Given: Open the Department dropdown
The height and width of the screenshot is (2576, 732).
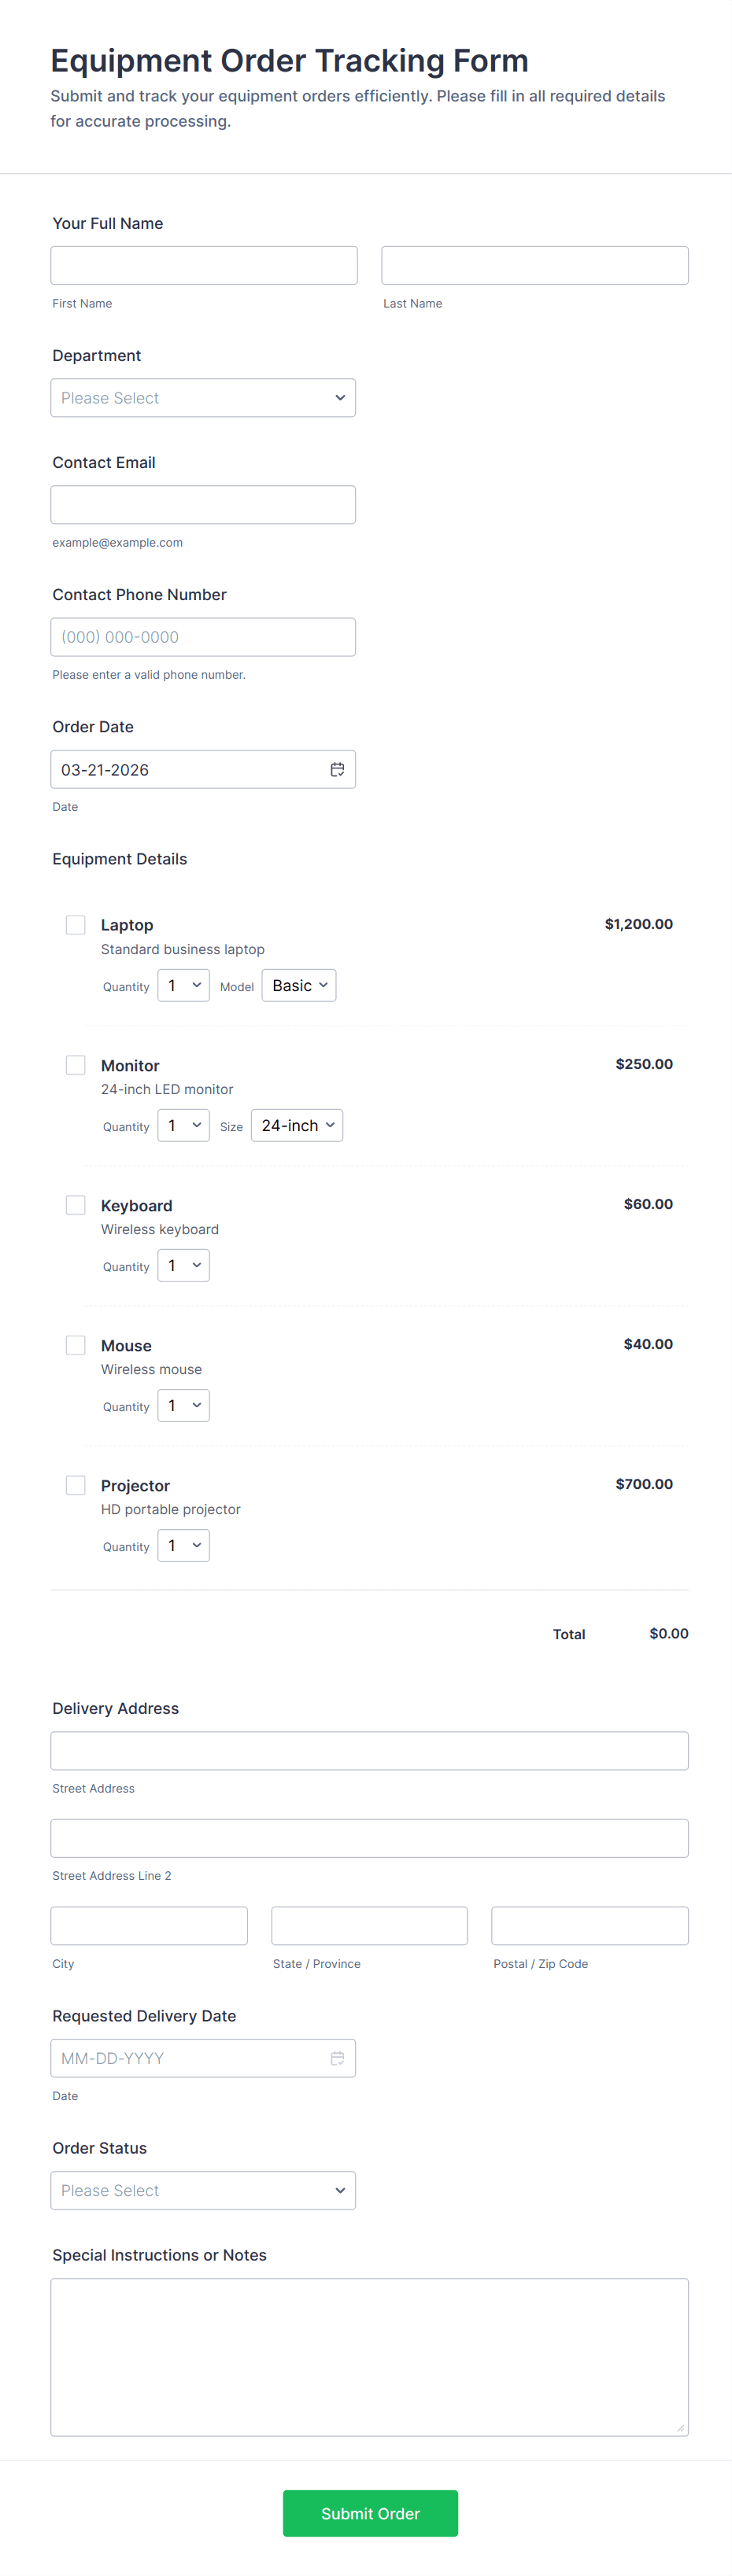Looking at the screenshot, I should (203, 398).
